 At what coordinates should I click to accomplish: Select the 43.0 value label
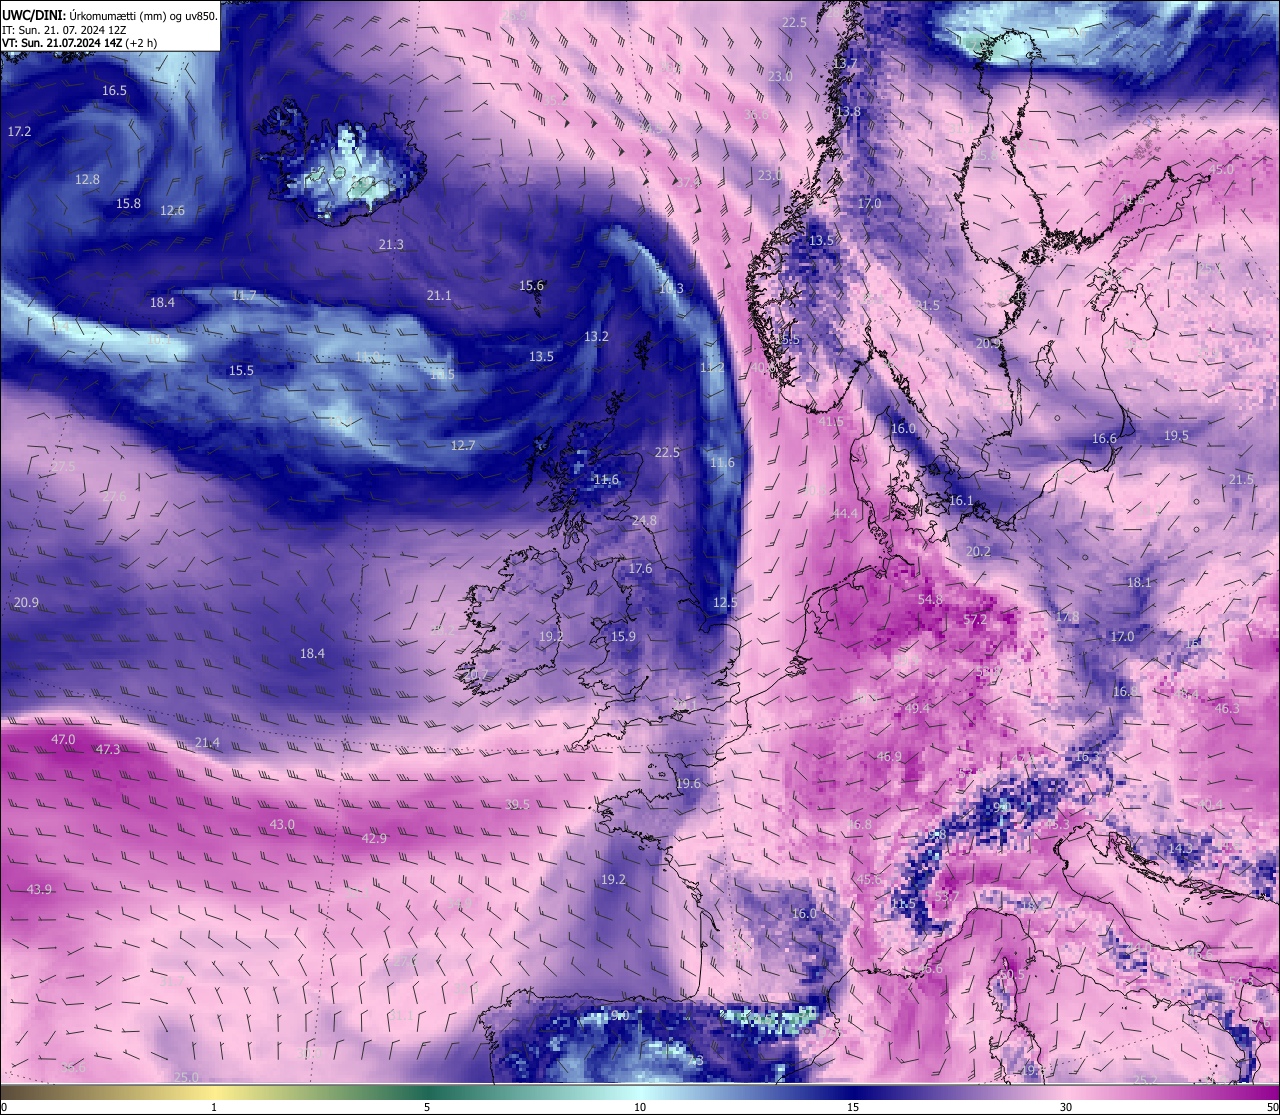click(x=283, y=825)
